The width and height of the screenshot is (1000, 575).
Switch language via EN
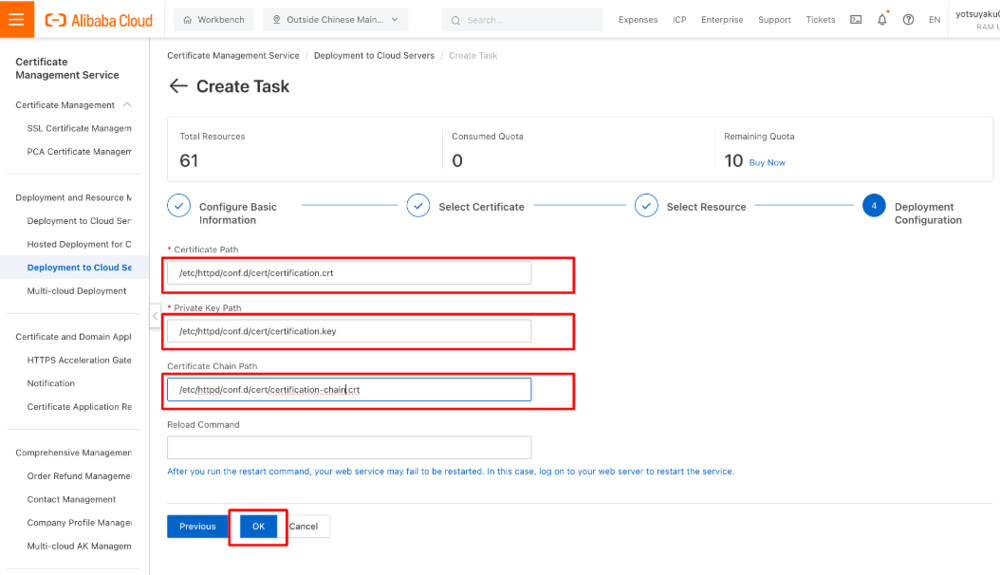click(934, 20)
